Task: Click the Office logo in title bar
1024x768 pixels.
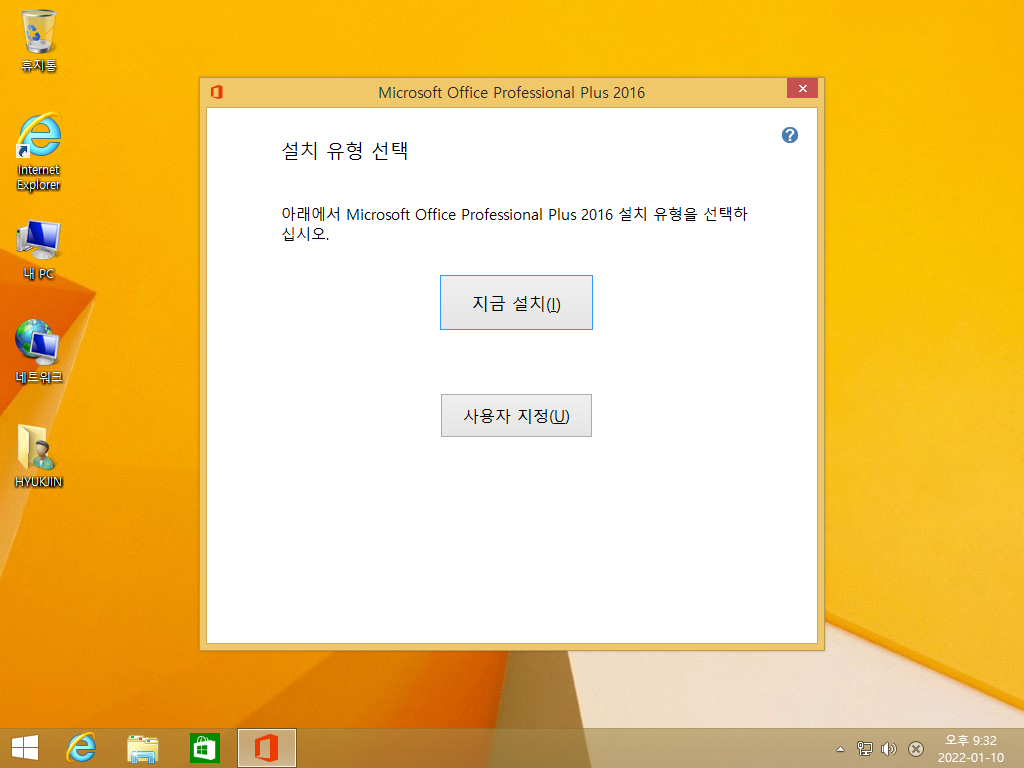Action: (217, 92)
